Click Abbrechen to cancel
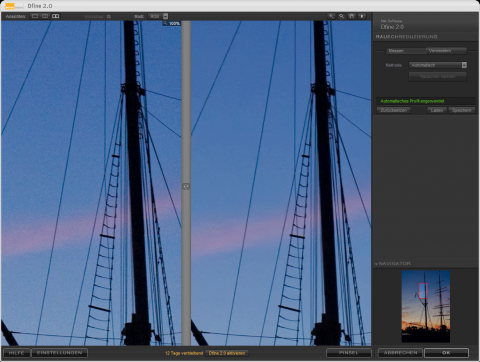 click(400, 353)
